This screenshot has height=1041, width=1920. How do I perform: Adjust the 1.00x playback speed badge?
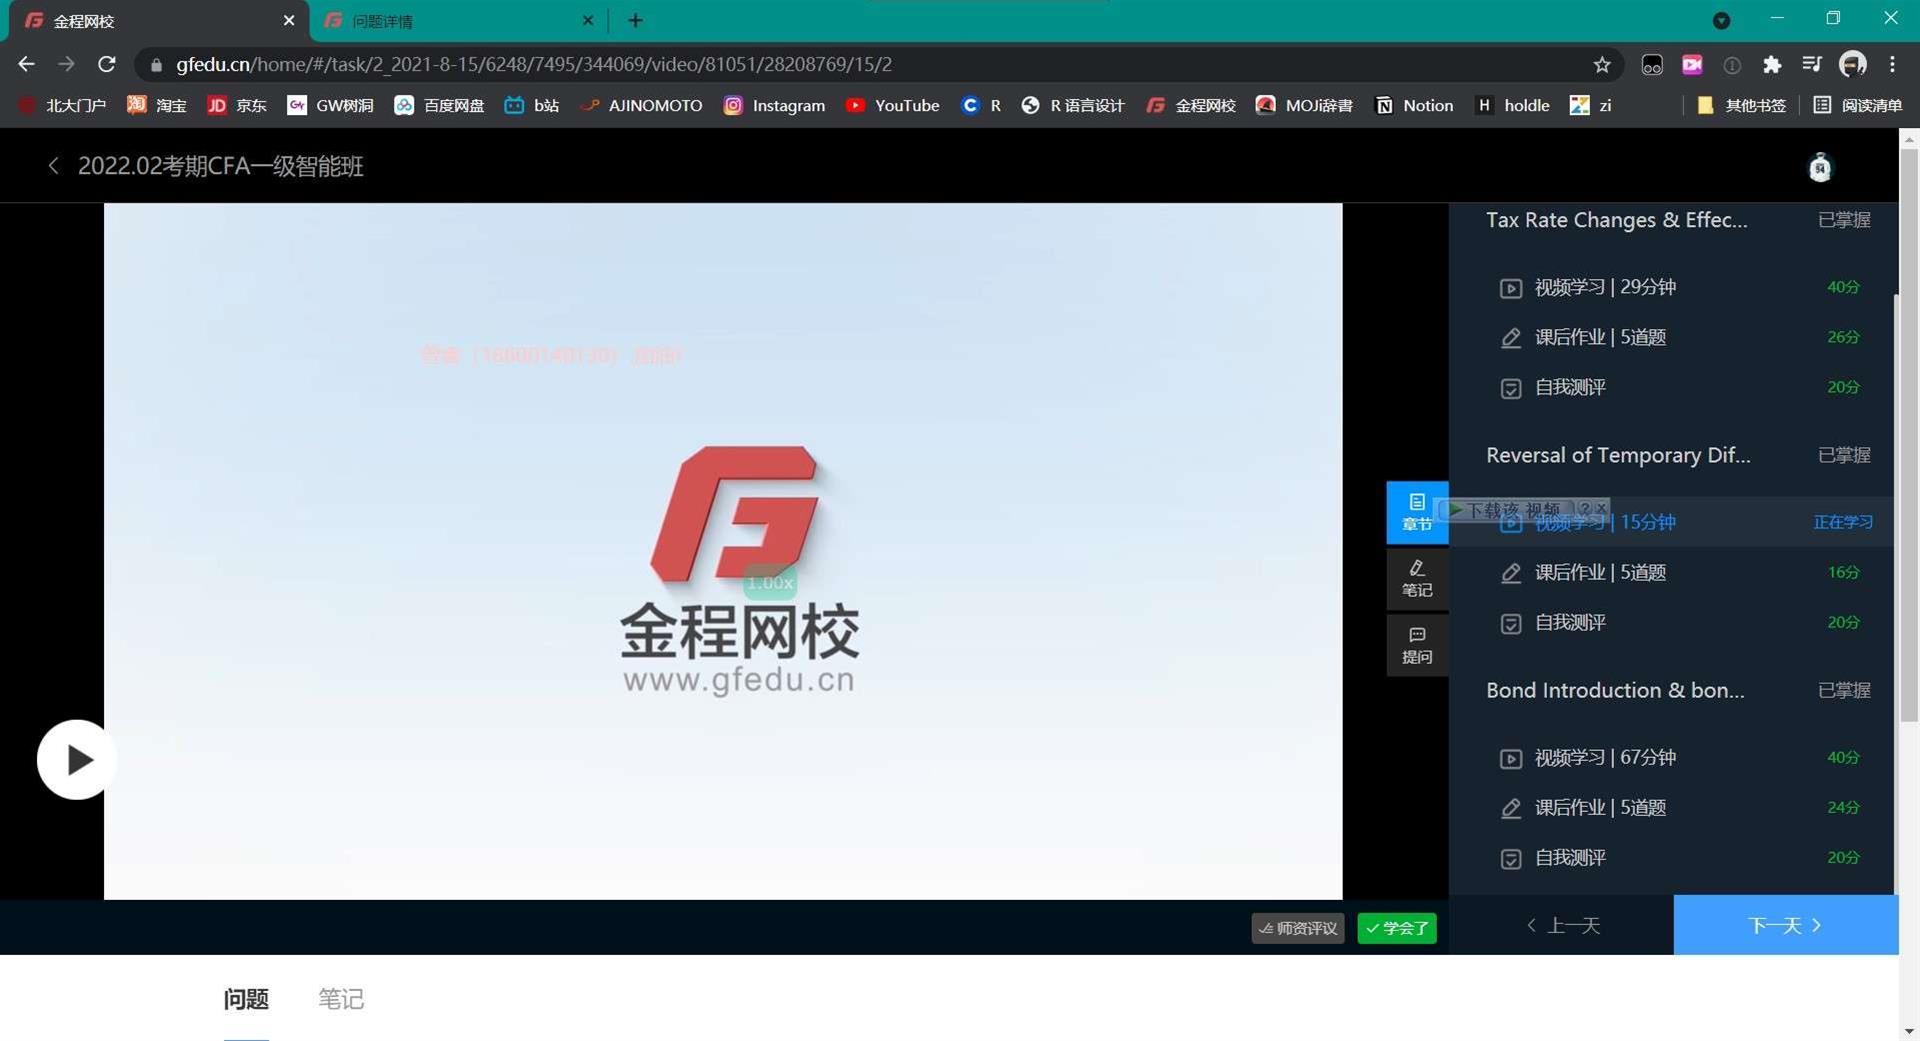[769, 583]
